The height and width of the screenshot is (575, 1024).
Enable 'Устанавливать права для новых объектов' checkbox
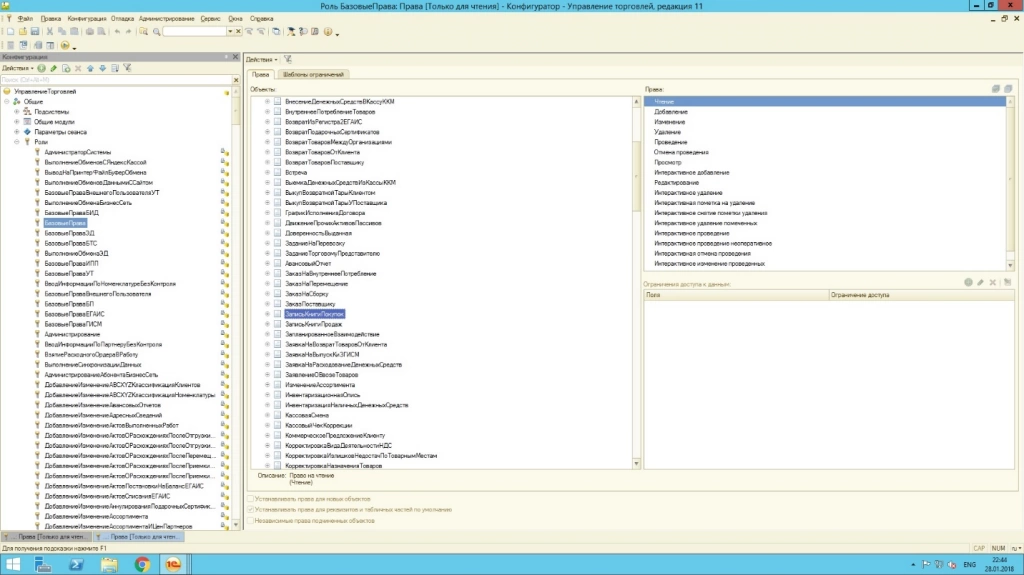(250, 498)
